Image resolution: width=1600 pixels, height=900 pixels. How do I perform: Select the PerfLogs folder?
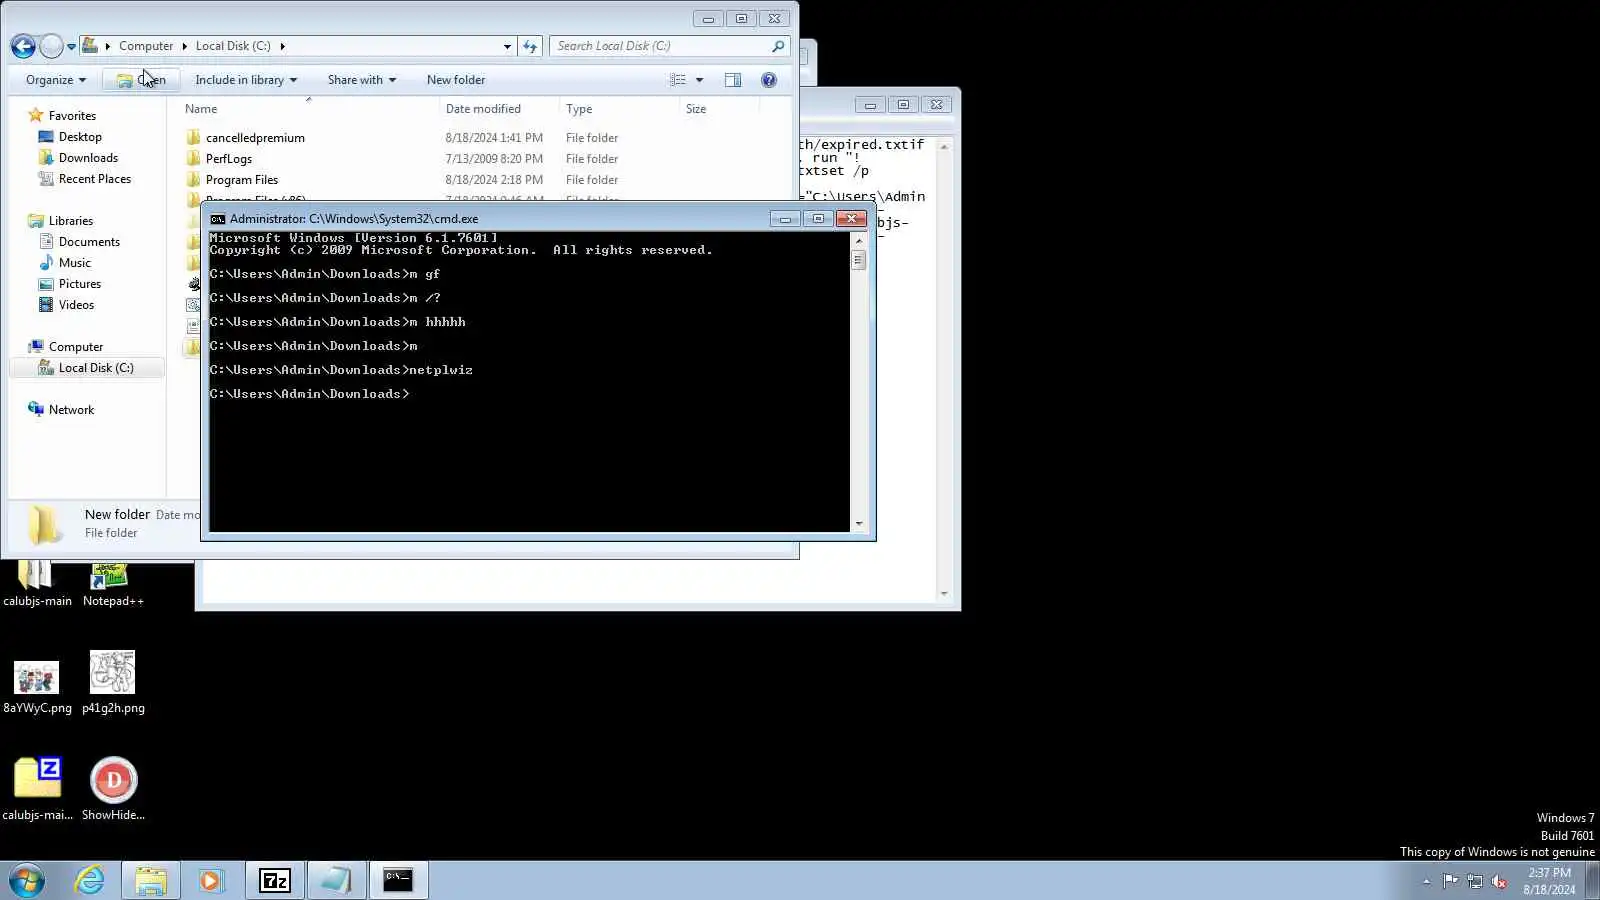(x=229, y=159)
